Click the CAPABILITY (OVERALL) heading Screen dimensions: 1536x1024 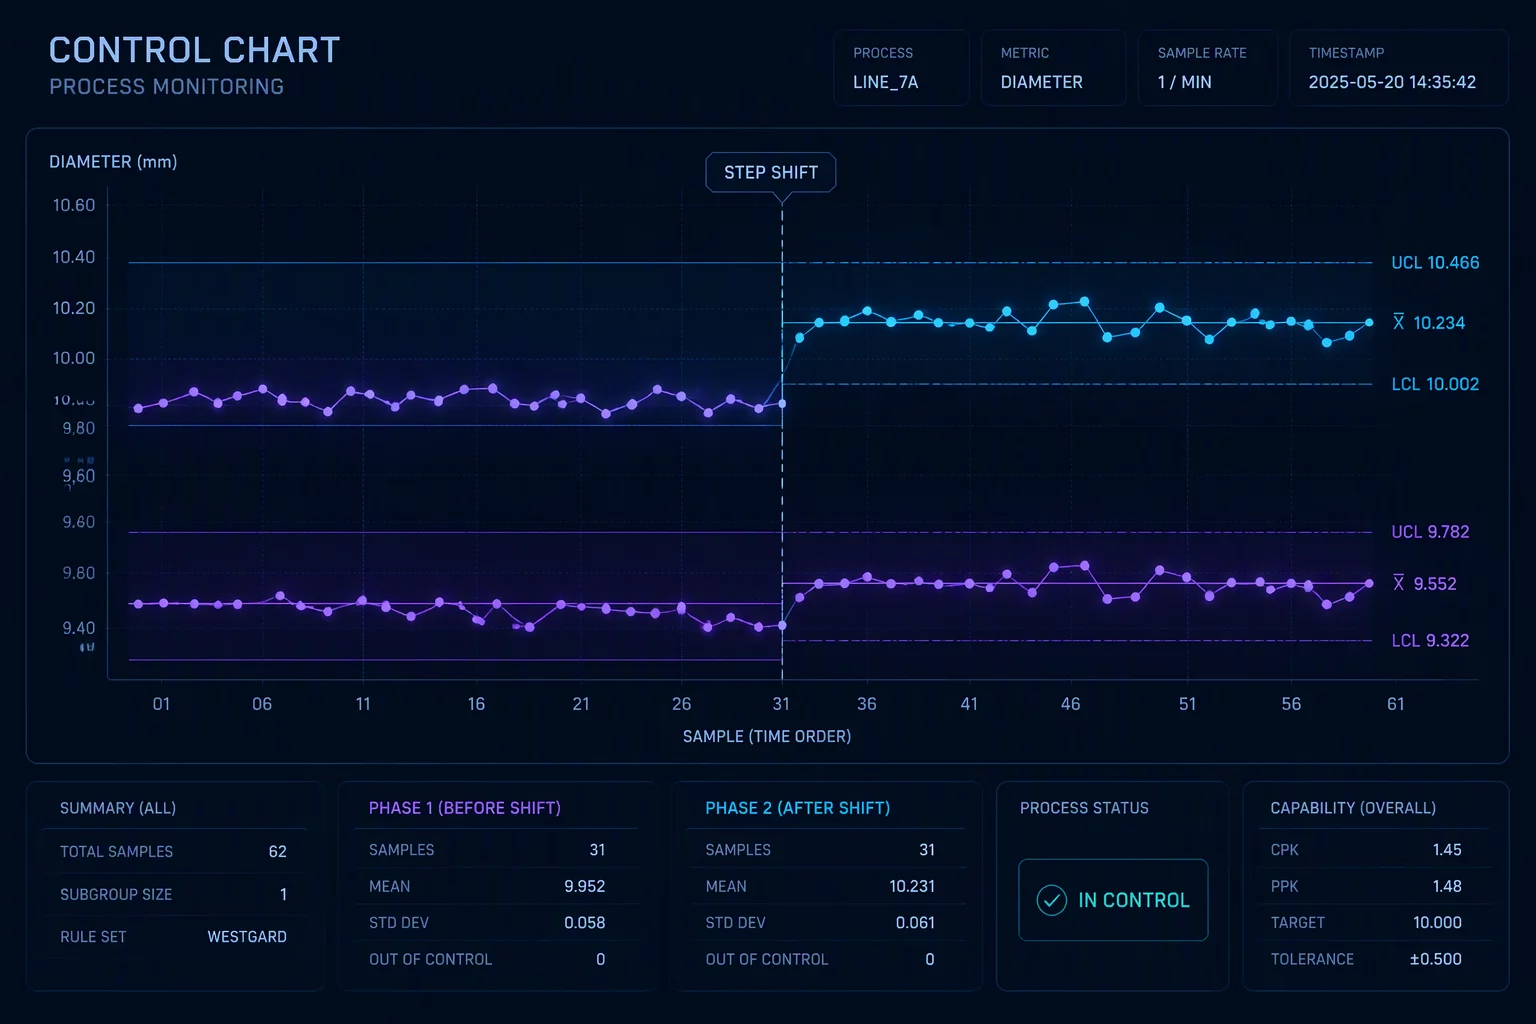[1353, 808]
